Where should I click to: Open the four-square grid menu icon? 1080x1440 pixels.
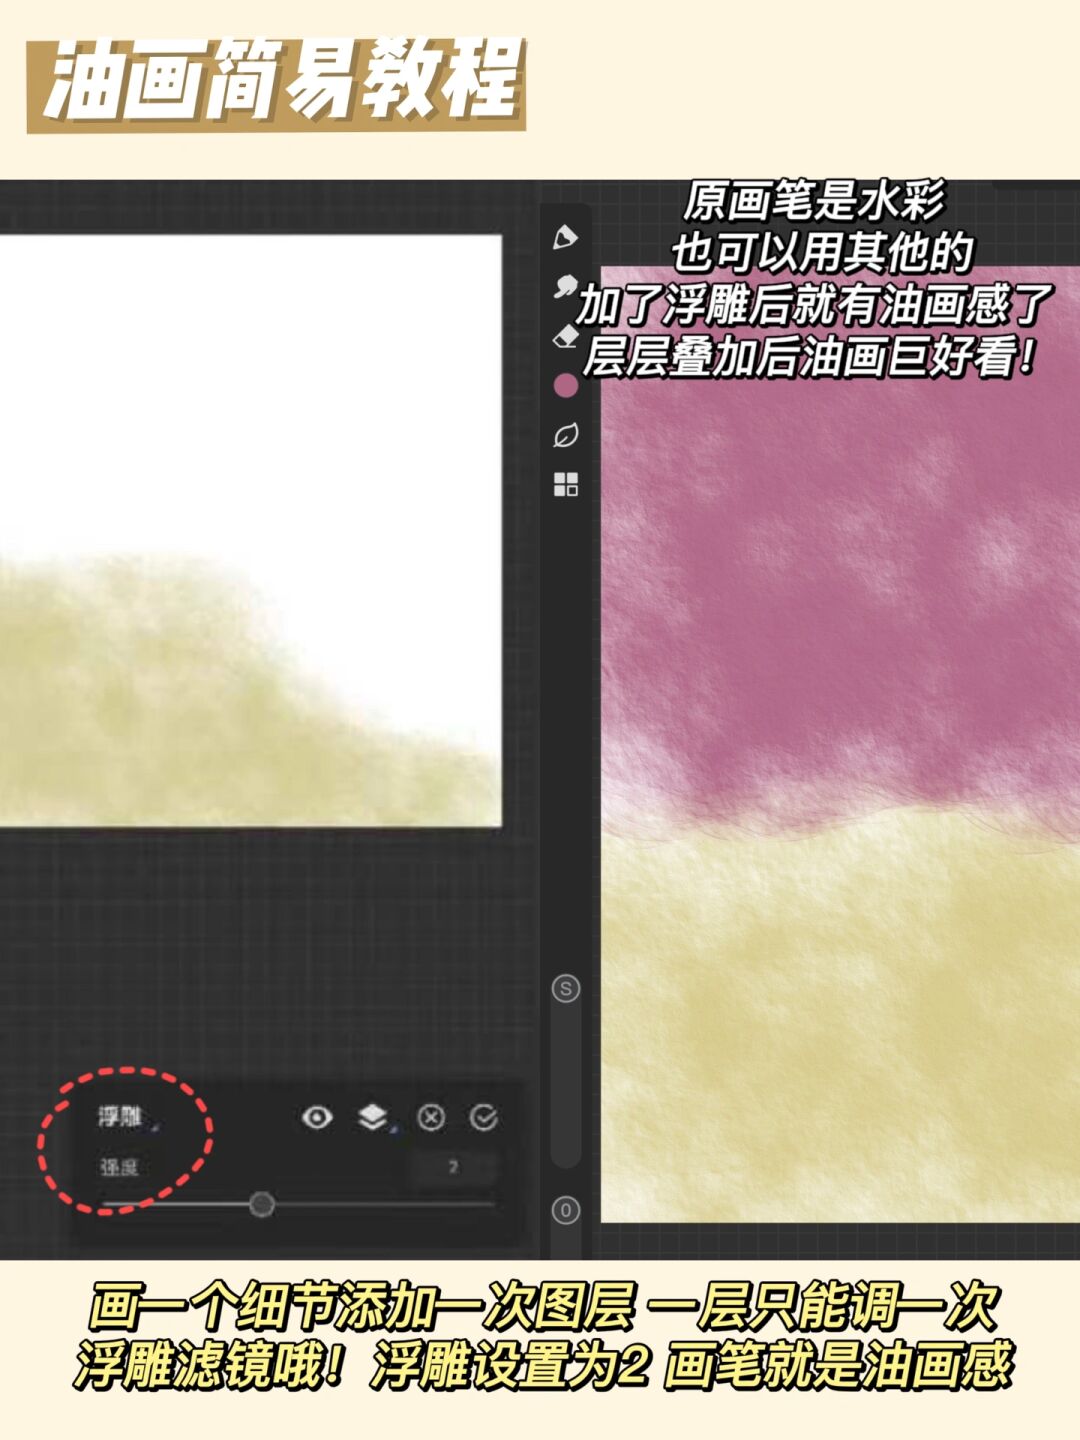(566, 485)
